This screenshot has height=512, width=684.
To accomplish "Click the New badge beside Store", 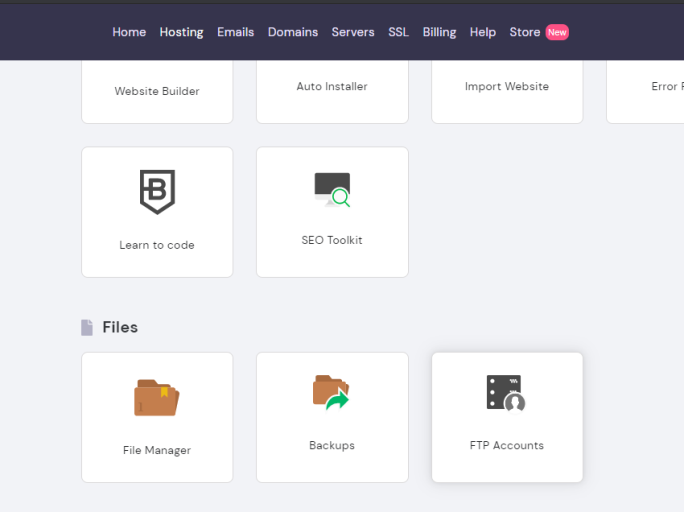I will click(x=557, y=32).
